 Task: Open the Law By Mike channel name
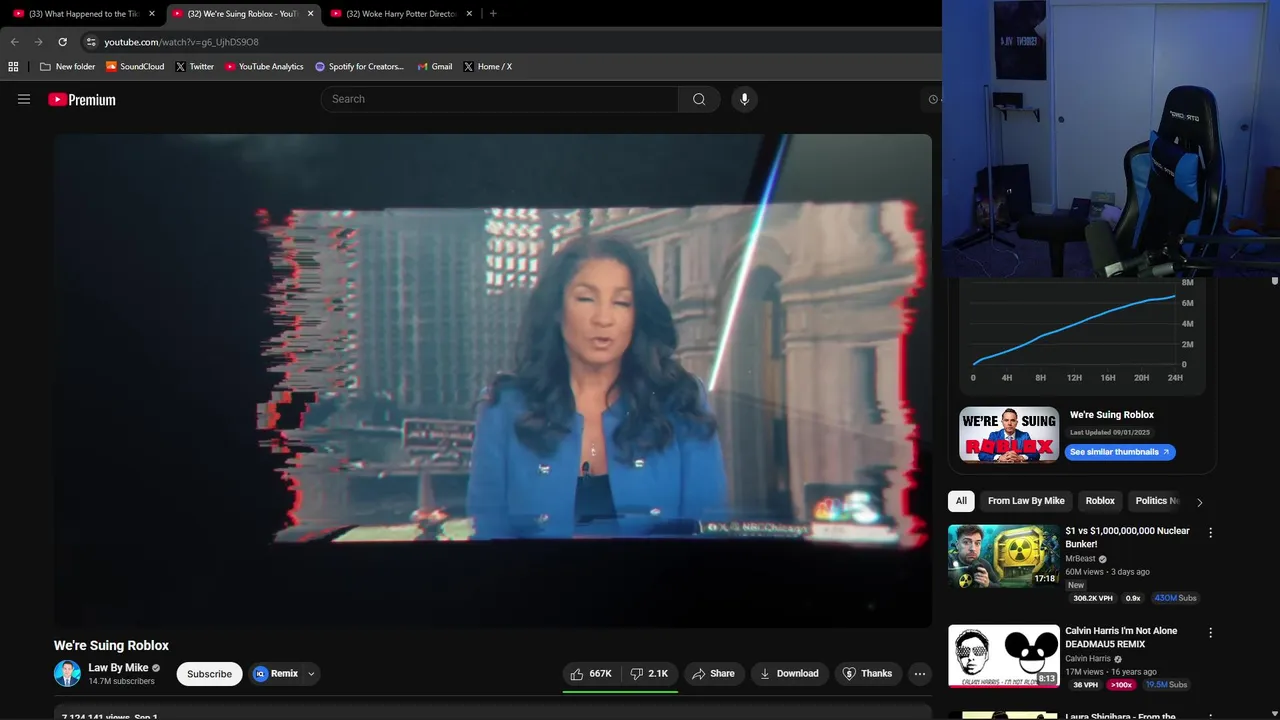click(x=118, y=668)
